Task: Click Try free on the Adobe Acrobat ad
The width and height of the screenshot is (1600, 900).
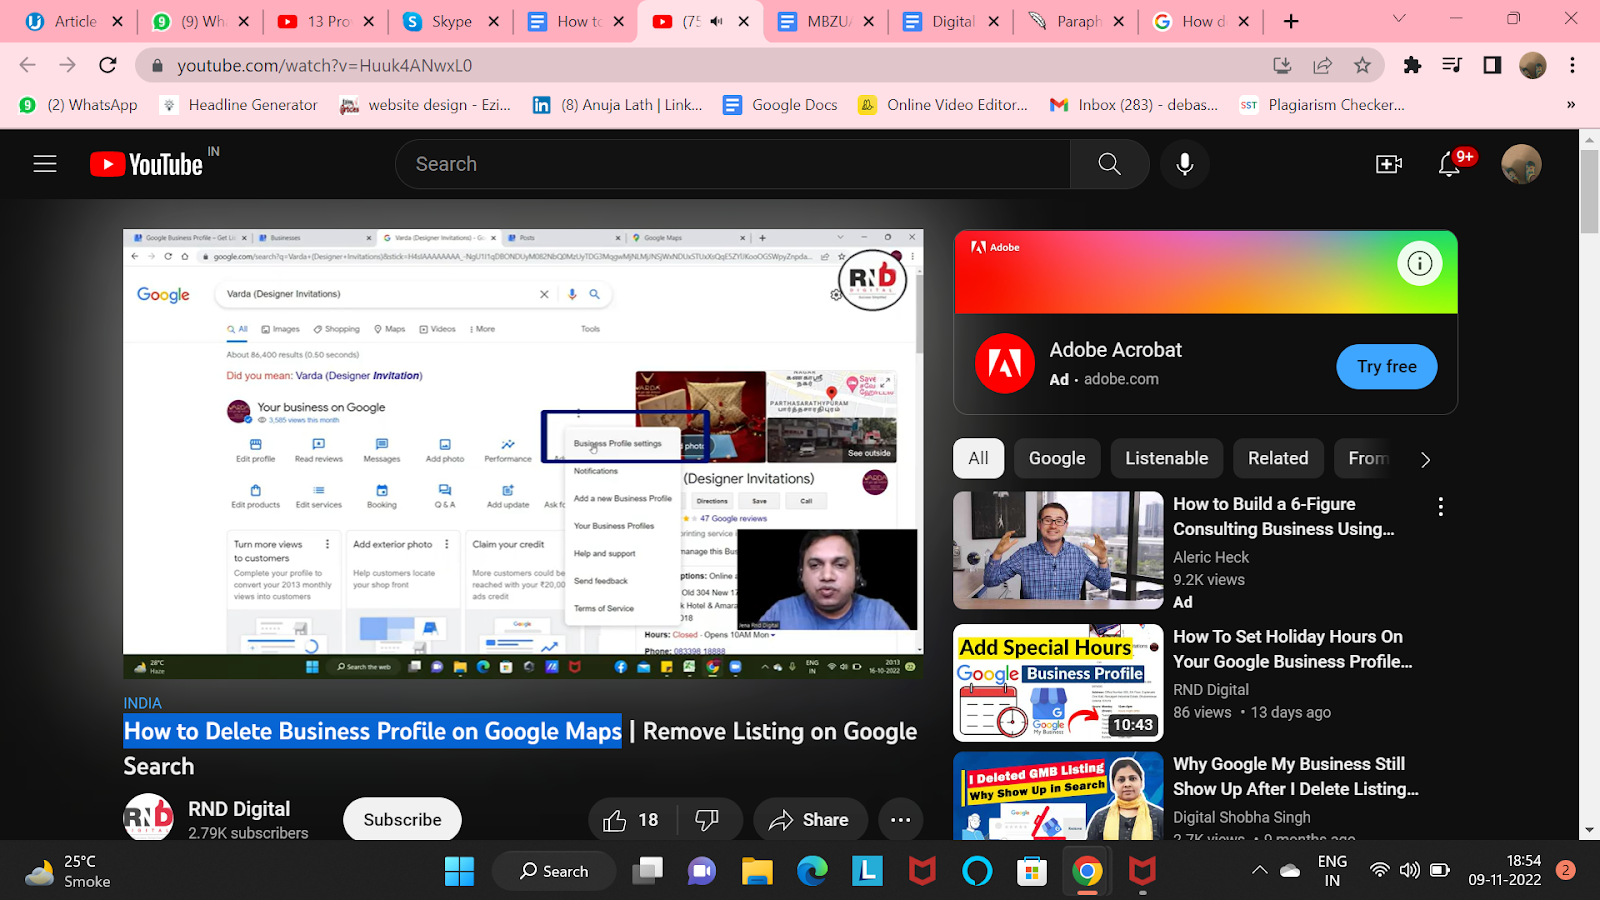Action: (x=1386, y=366)
